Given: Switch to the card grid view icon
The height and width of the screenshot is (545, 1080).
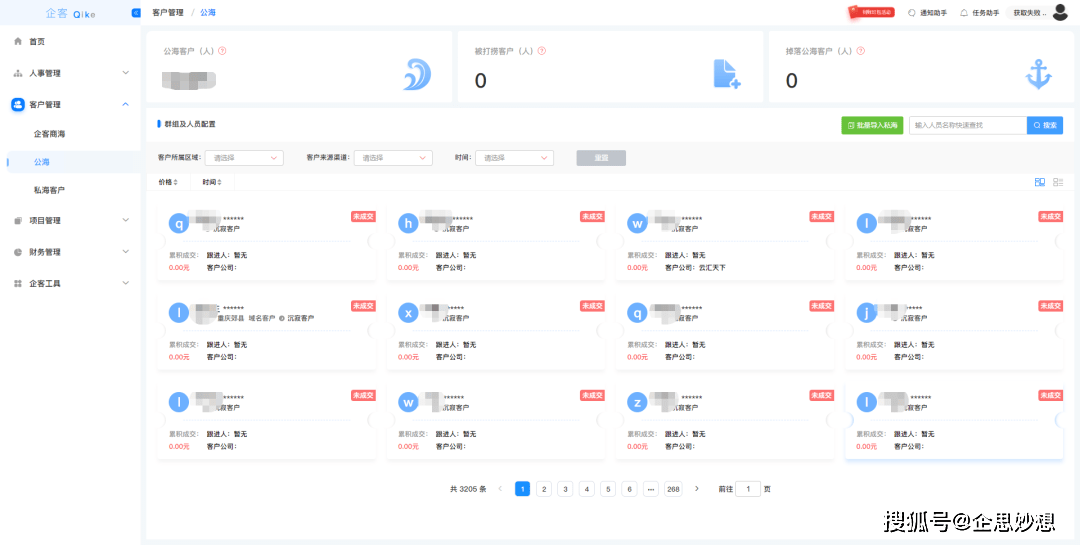Looking at the screenshot, I should (x=1040, y=182).
